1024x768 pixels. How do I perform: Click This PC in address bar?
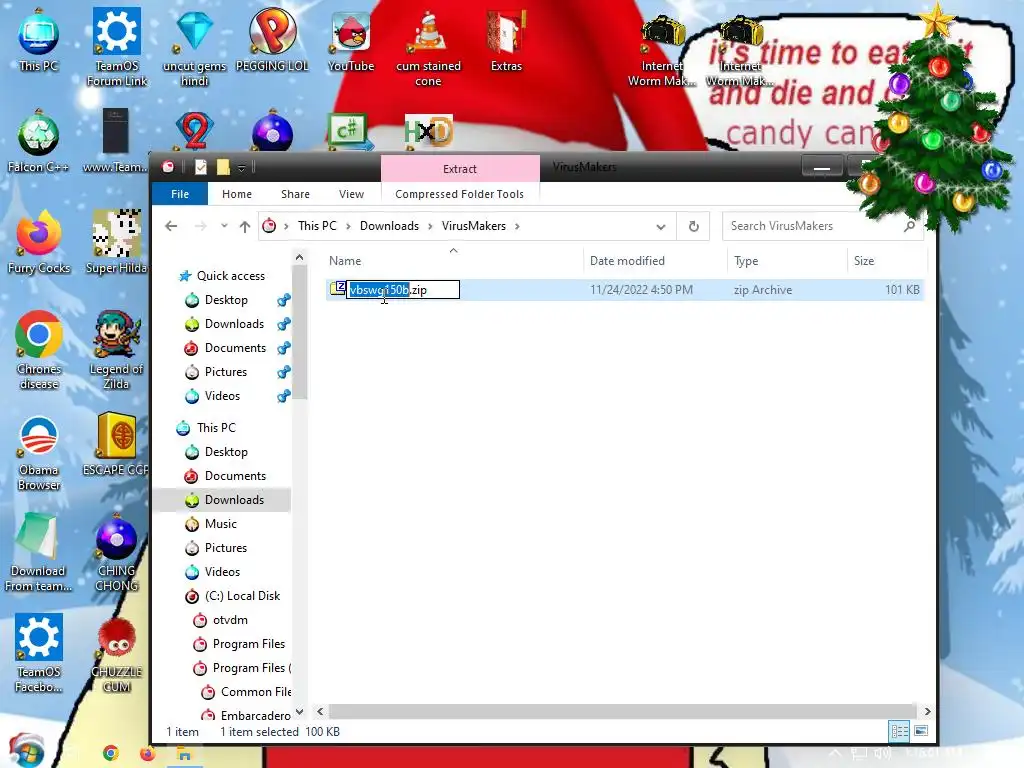[317, 226]
